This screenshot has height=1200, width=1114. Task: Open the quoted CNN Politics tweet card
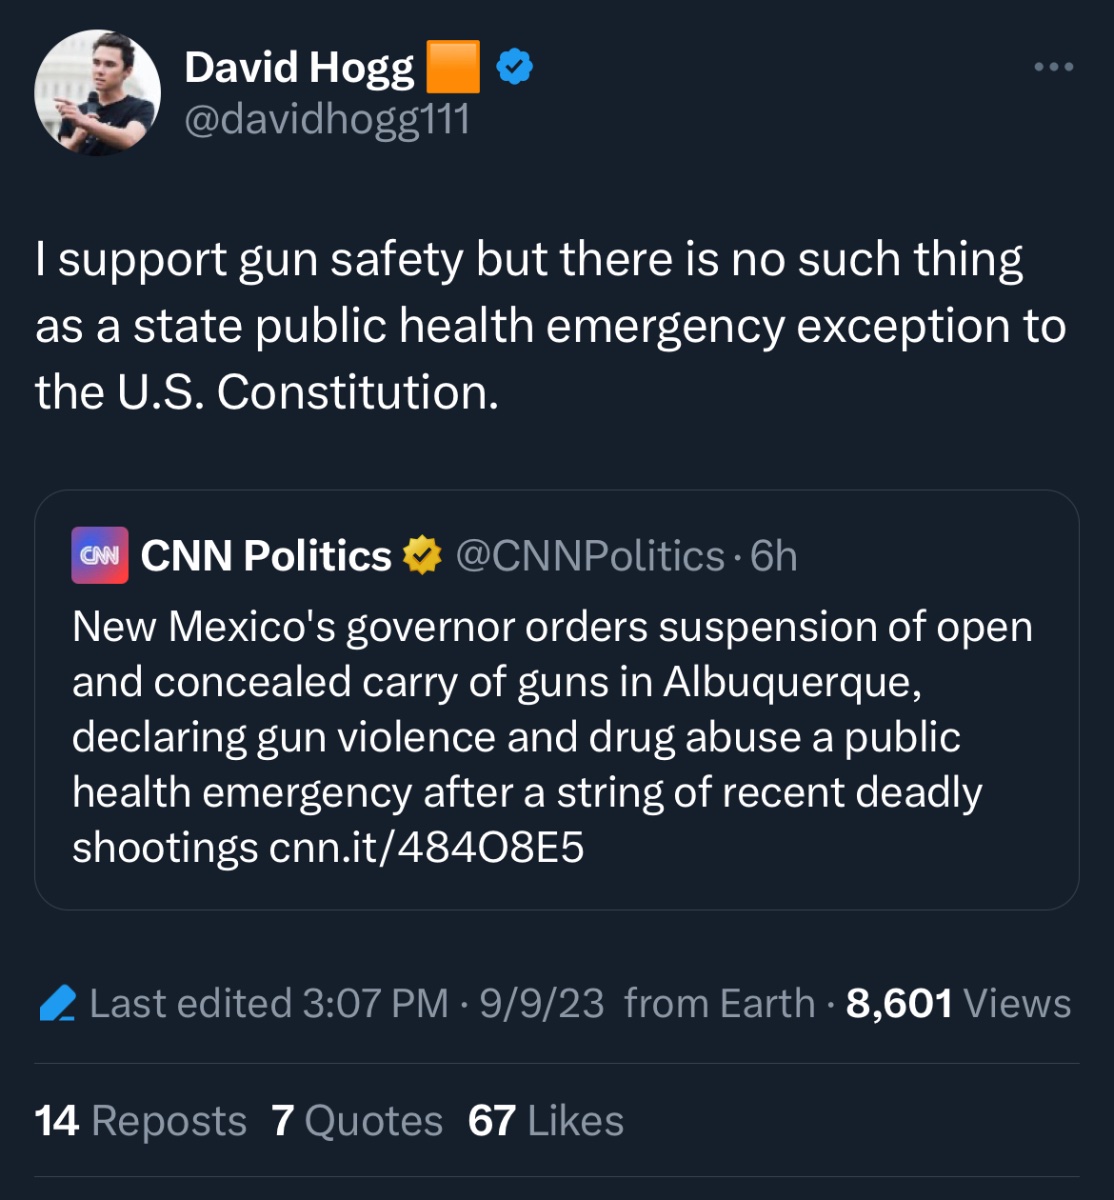point(557,700)
